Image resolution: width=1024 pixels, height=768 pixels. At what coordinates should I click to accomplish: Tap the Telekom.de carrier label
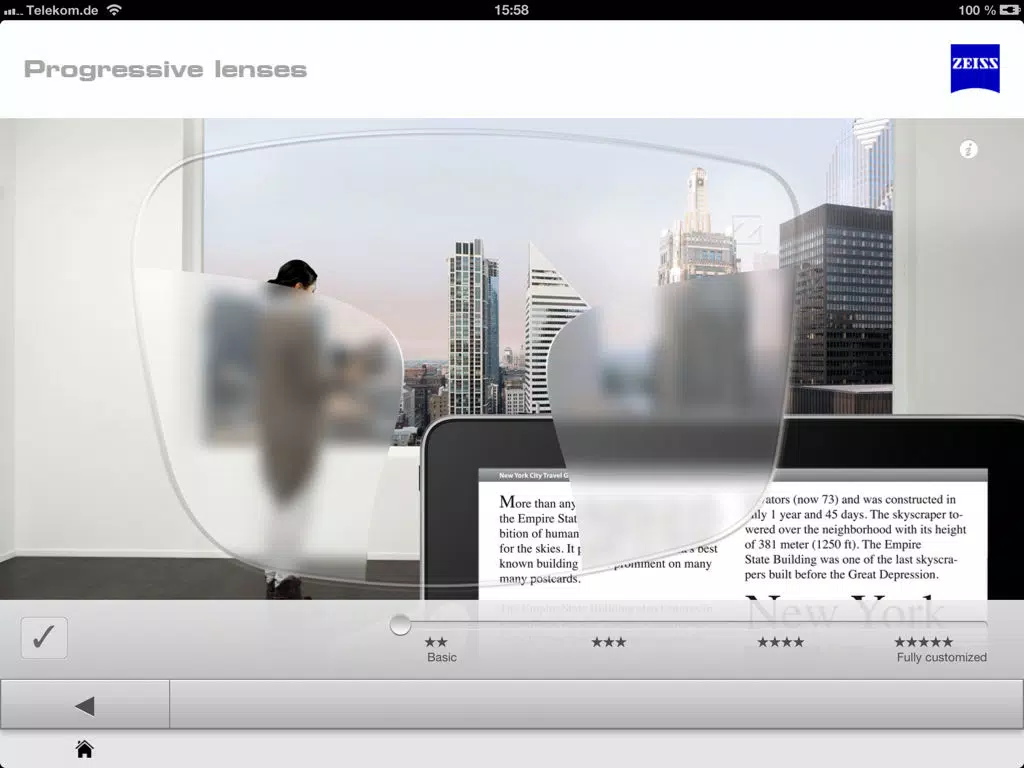pos(62,10)
